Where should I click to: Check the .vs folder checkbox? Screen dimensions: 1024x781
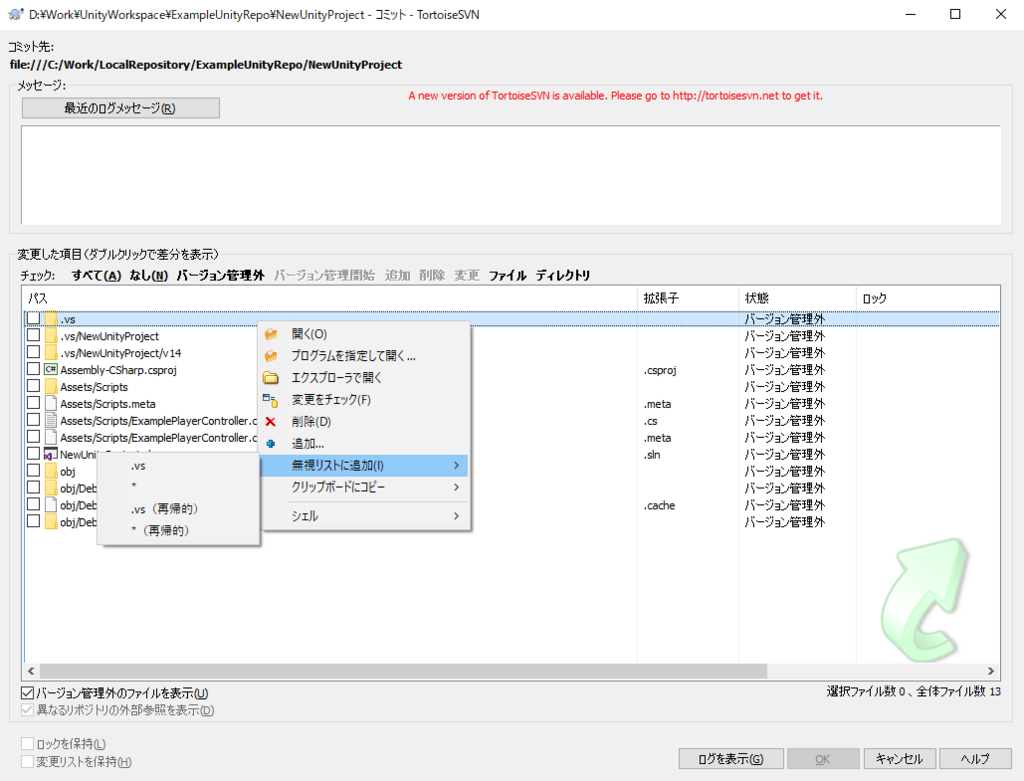click(x=33, y=318)
